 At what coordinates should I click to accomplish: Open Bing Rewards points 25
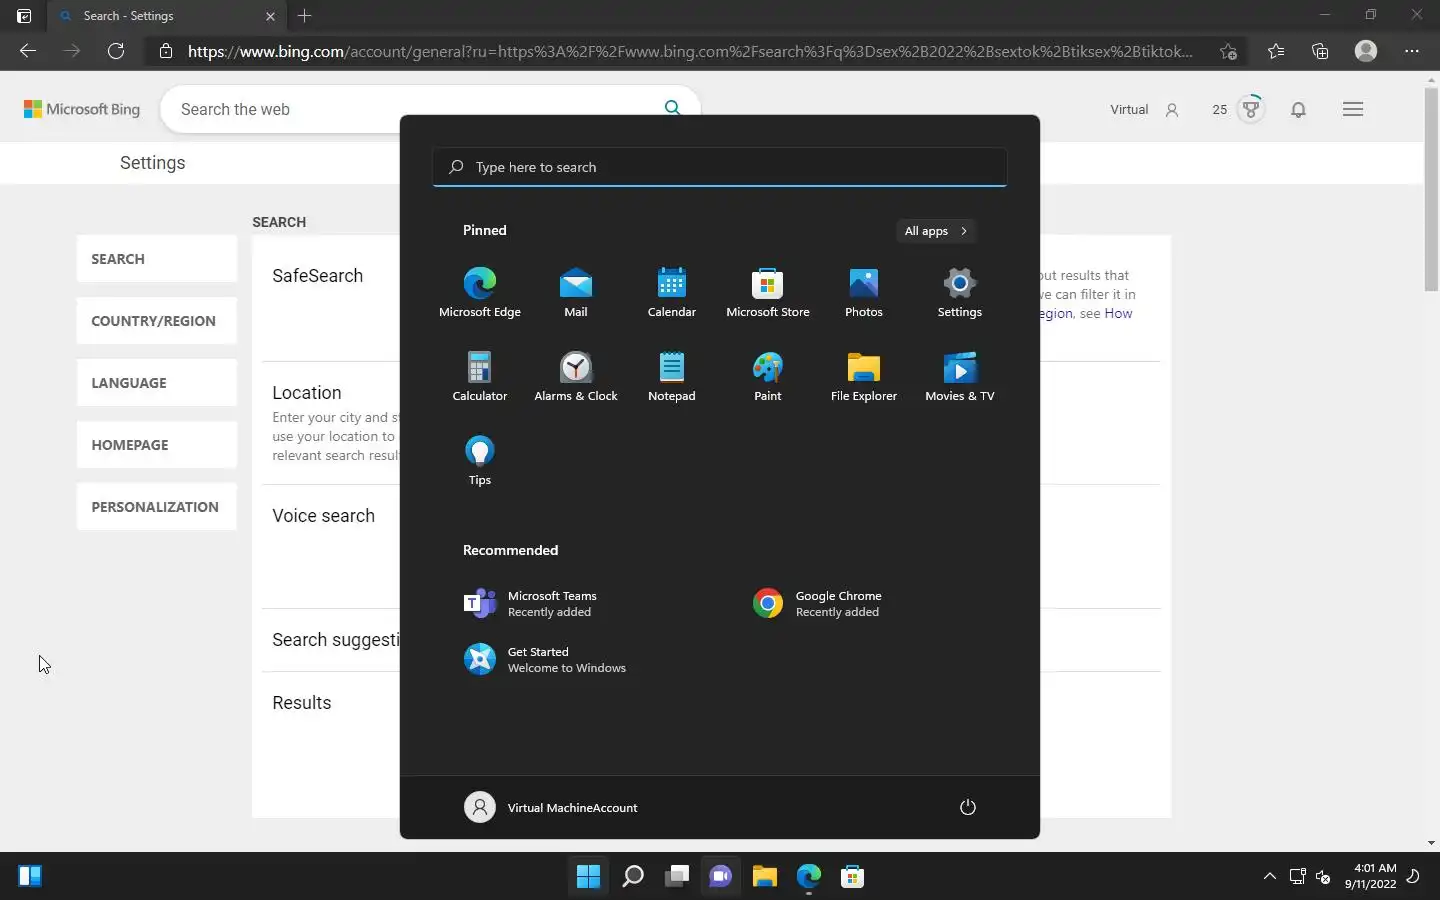tap(1238, 109)
